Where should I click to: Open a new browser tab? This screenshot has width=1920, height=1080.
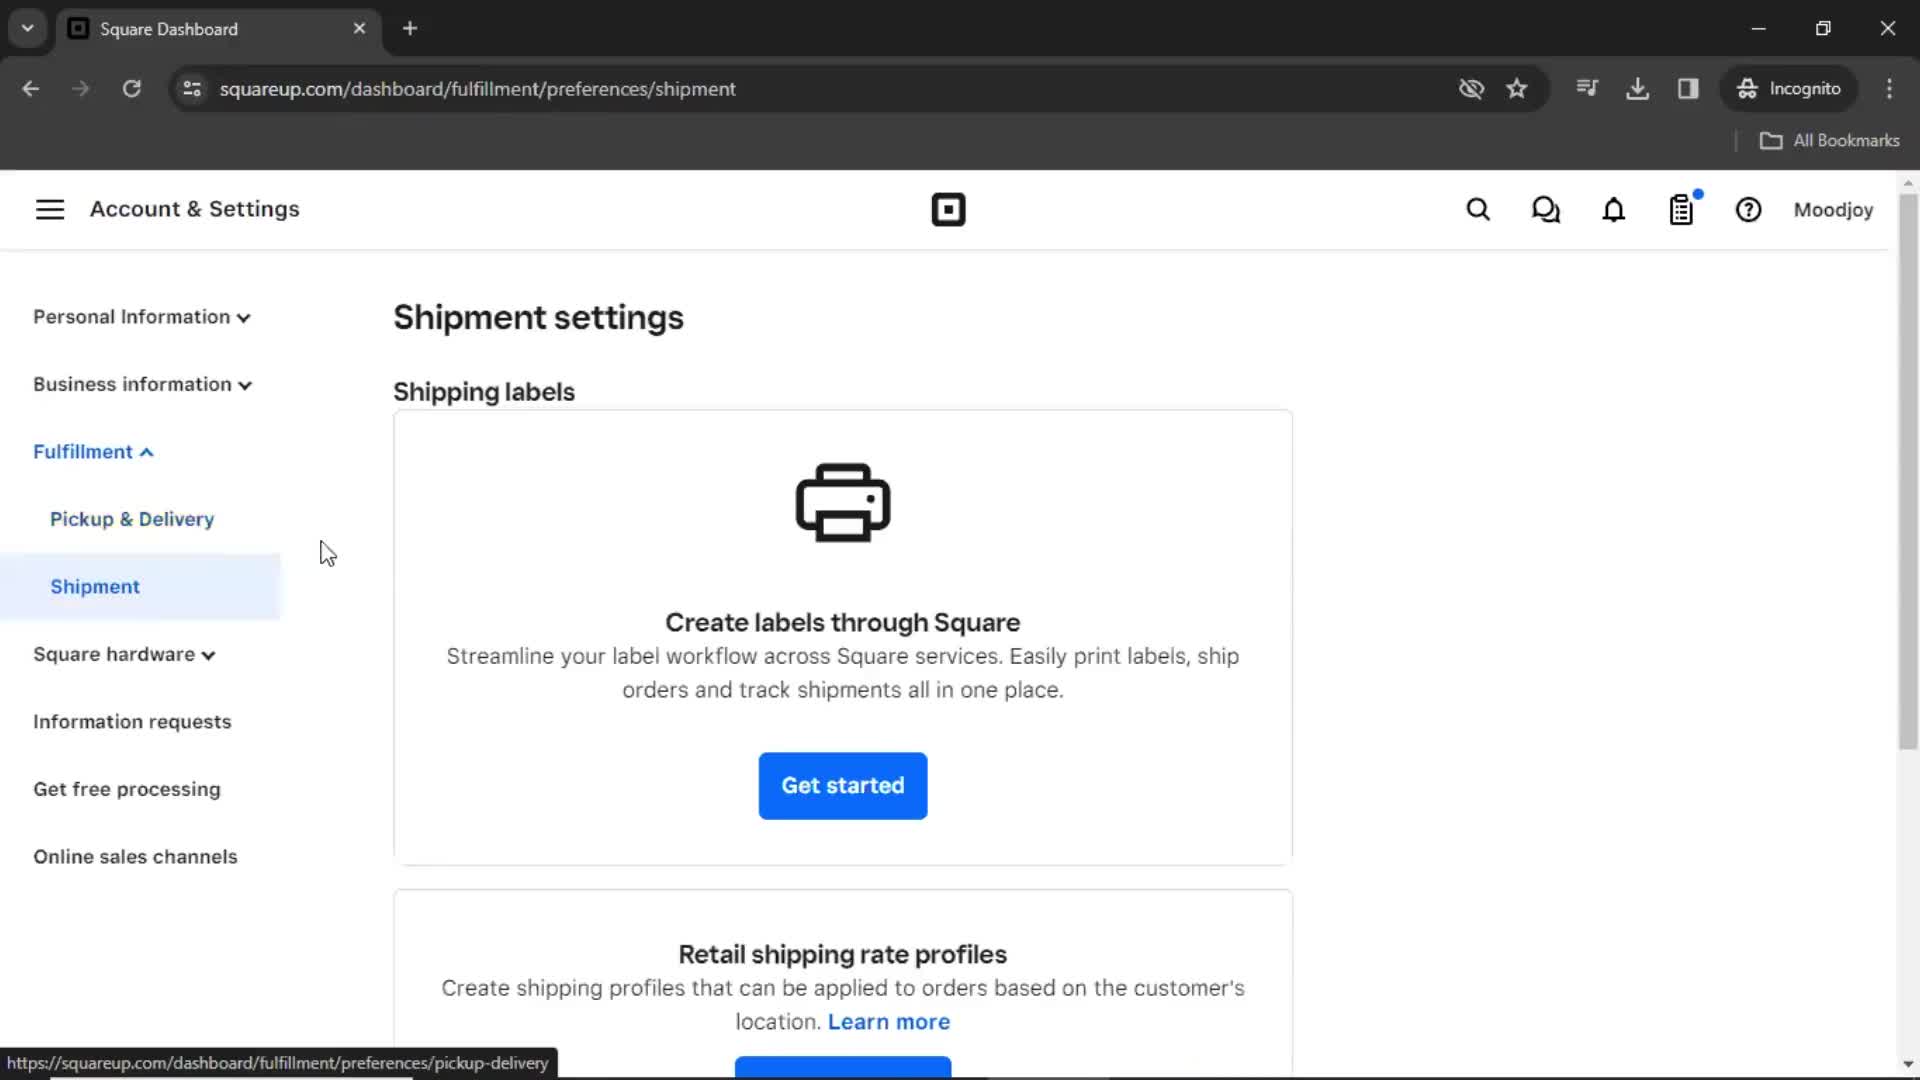coord(410,28)
